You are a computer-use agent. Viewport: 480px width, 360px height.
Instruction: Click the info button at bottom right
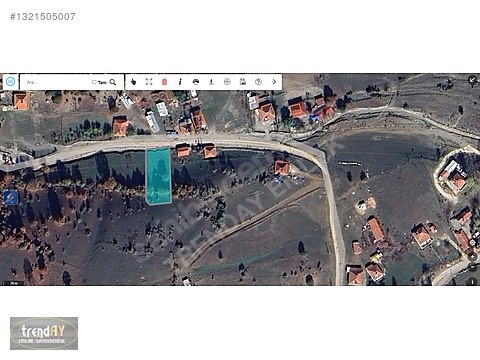(x=473, y=282)
